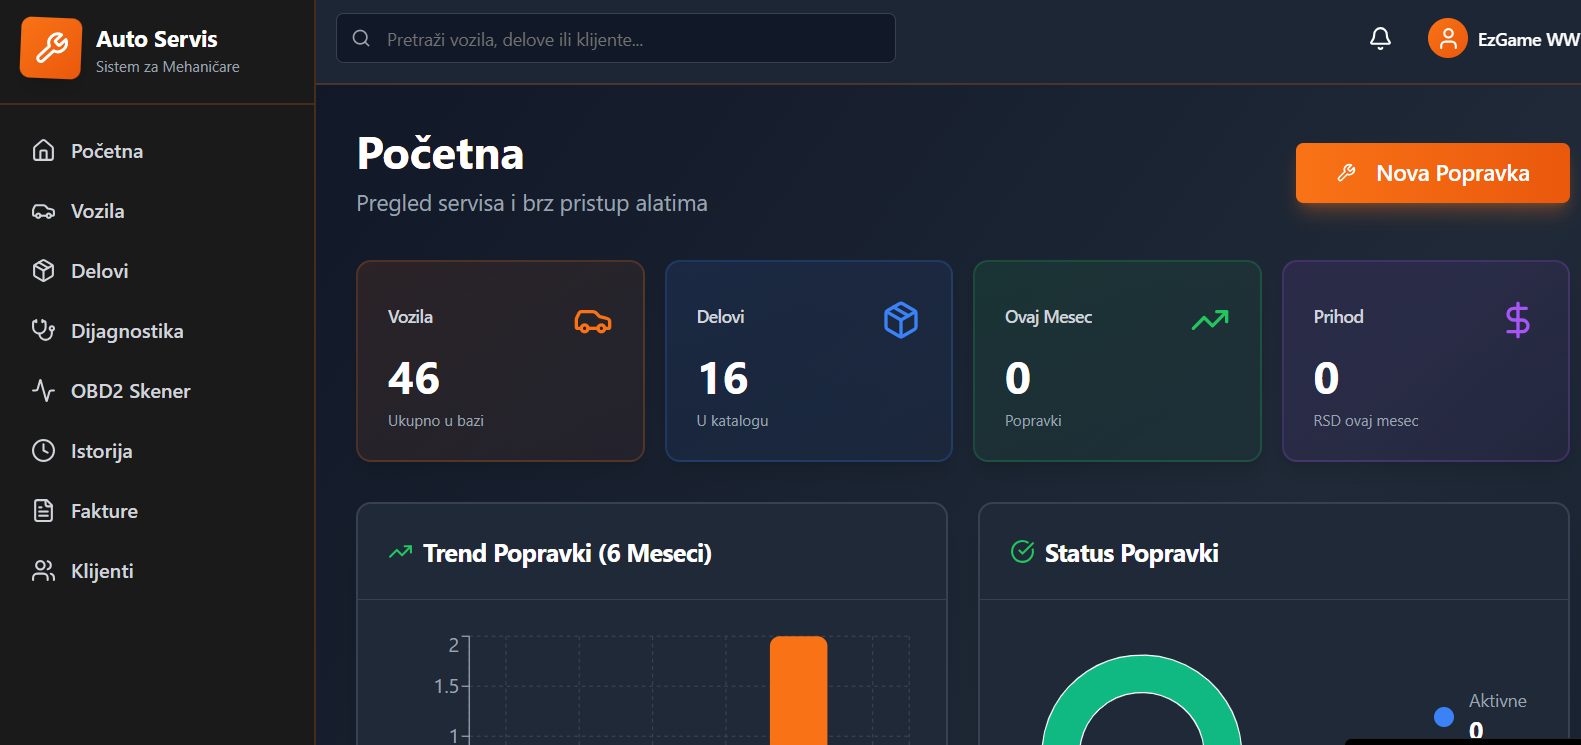The width and height of the screenshot is (1581, 745).
Task: Click the orange user avatar icon
Action: coord(1447,39)
